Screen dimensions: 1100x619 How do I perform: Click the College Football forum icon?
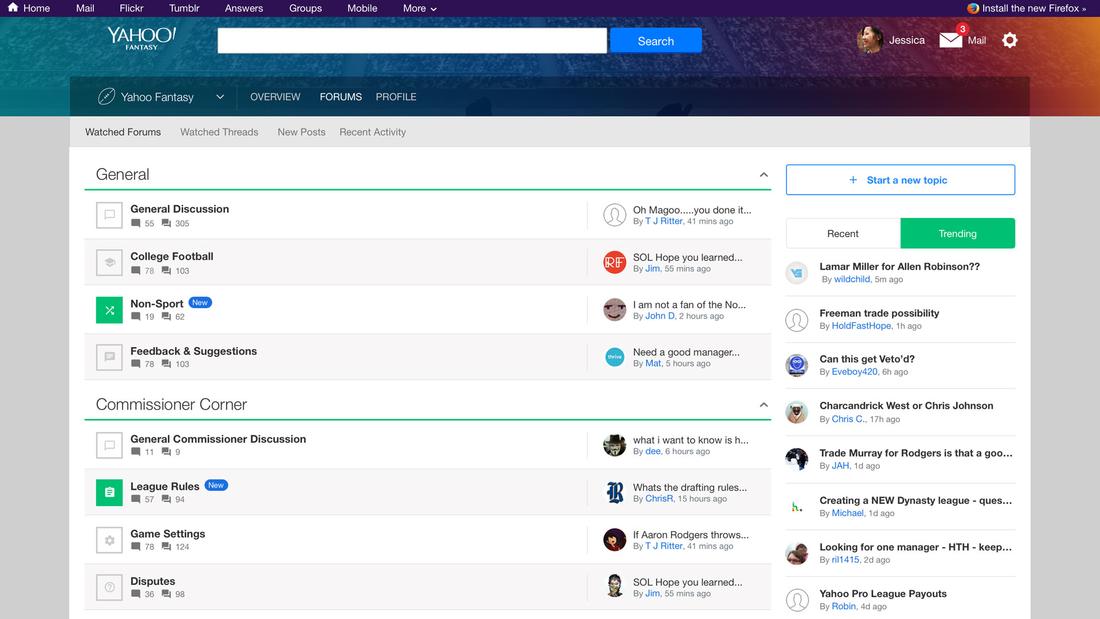point(109,263)
